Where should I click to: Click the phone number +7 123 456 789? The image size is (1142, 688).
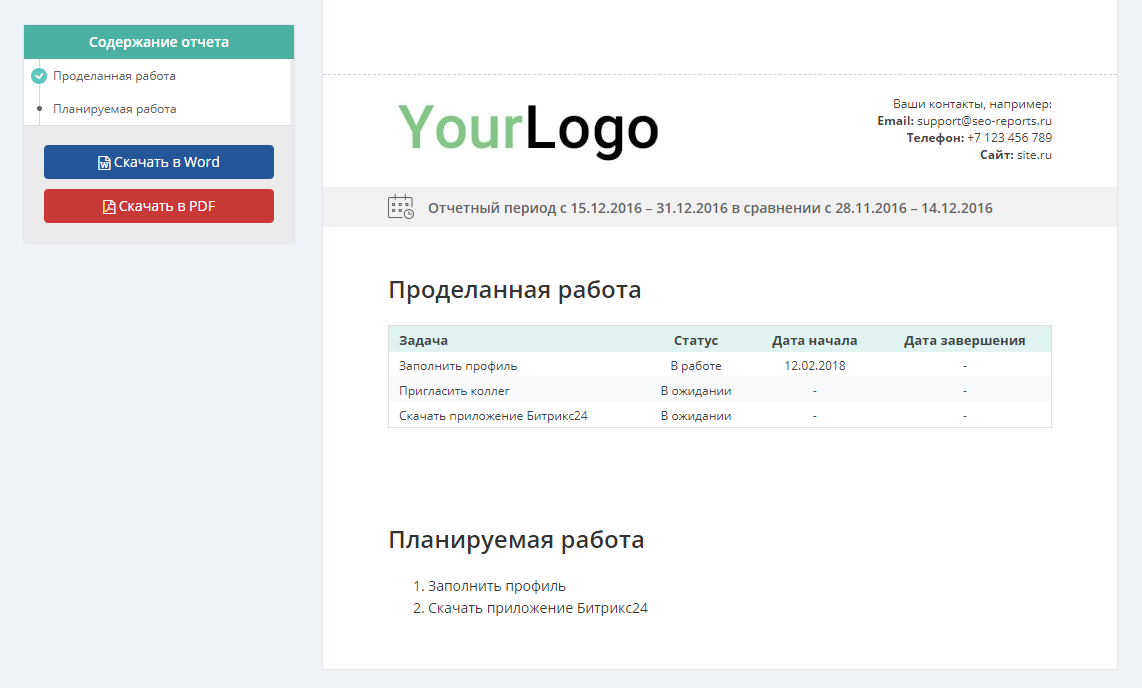point(1009,138)
